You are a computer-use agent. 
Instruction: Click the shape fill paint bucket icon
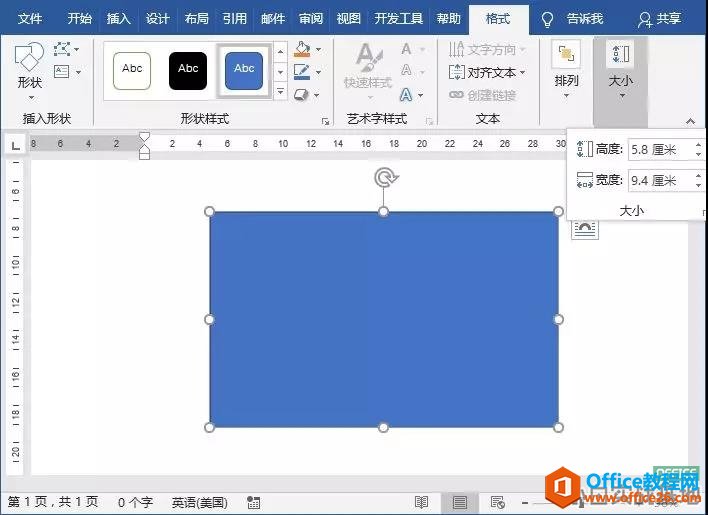(302, 49)
